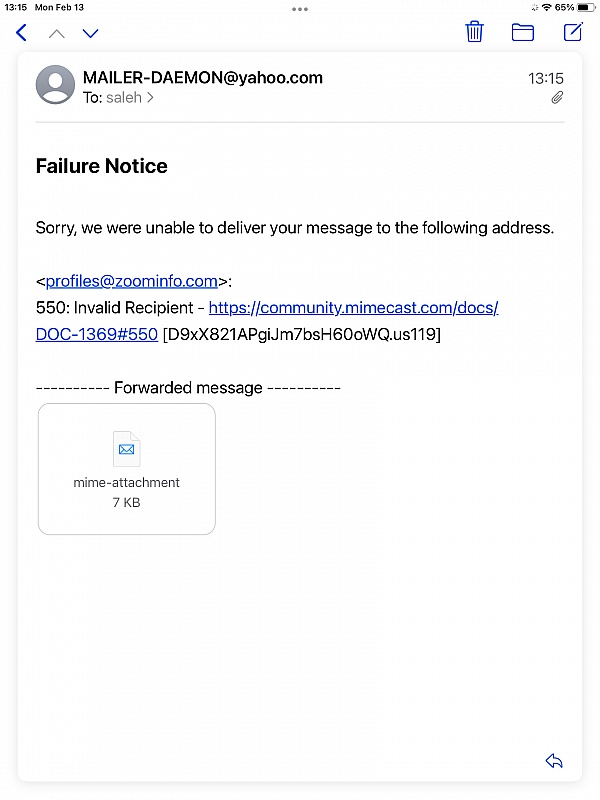Click the paperclip attachment icon

point(557,97)
